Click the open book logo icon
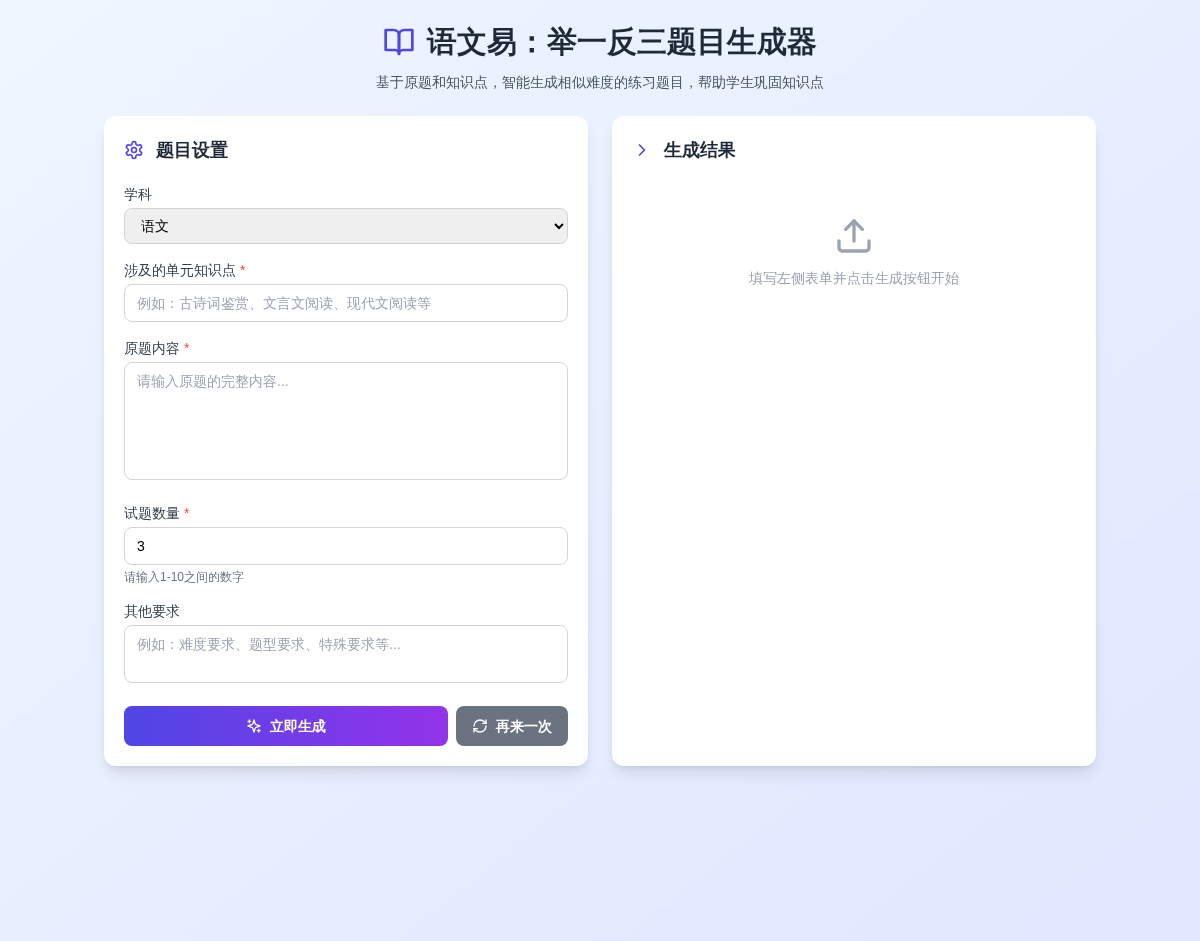 point(399,42)
